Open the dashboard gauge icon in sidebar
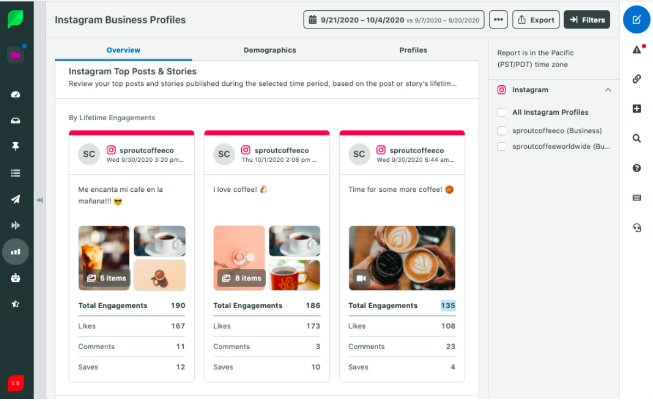Screen dimensions: 653x401 pyautogui.click(x=15, y=95)
